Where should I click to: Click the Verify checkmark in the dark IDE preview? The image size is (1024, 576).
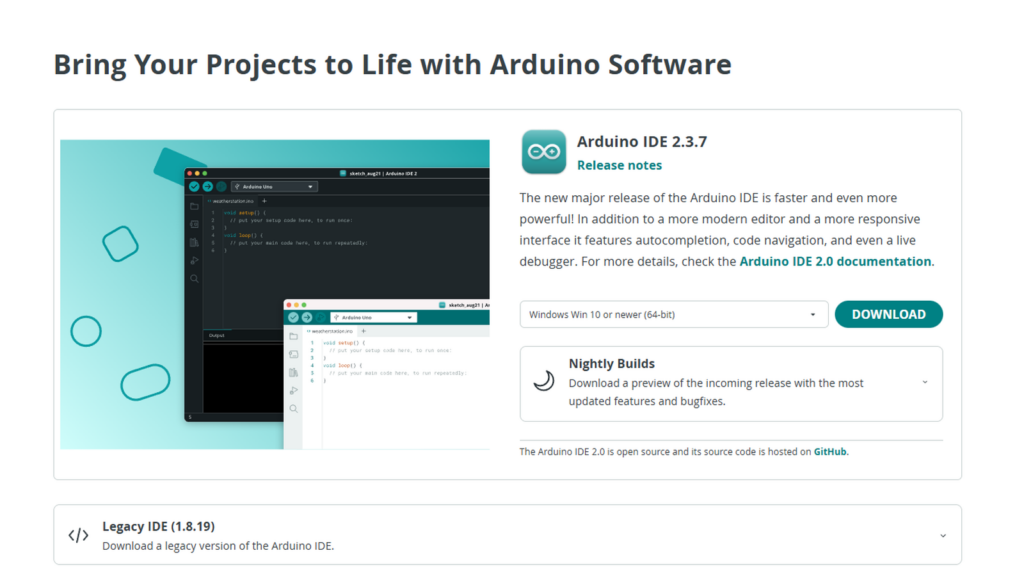click(194, 186)
